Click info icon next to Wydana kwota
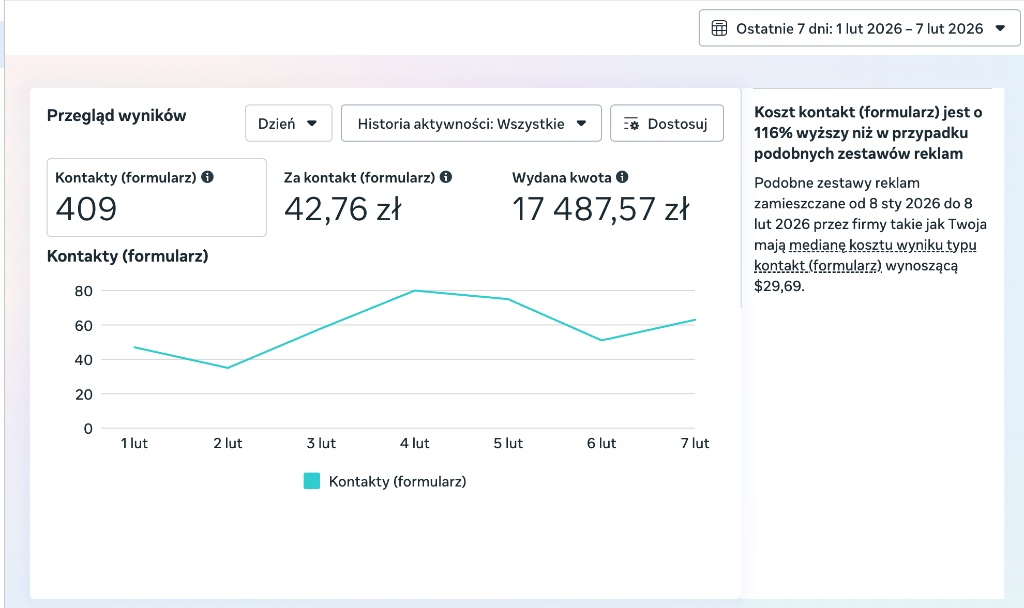 622,177
